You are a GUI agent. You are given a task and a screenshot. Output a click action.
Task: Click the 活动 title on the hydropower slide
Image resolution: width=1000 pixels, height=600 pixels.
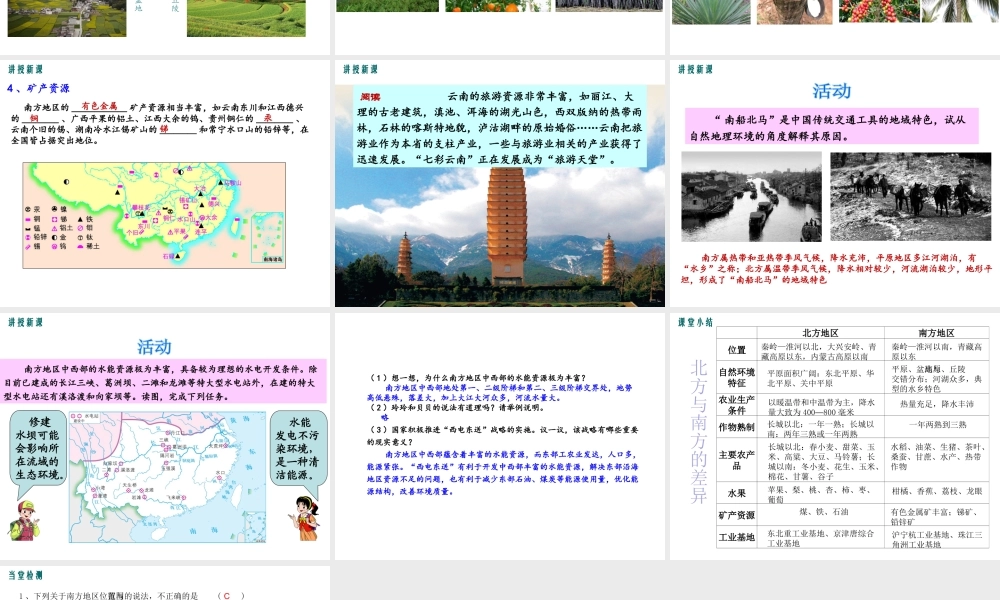point(154,347)
